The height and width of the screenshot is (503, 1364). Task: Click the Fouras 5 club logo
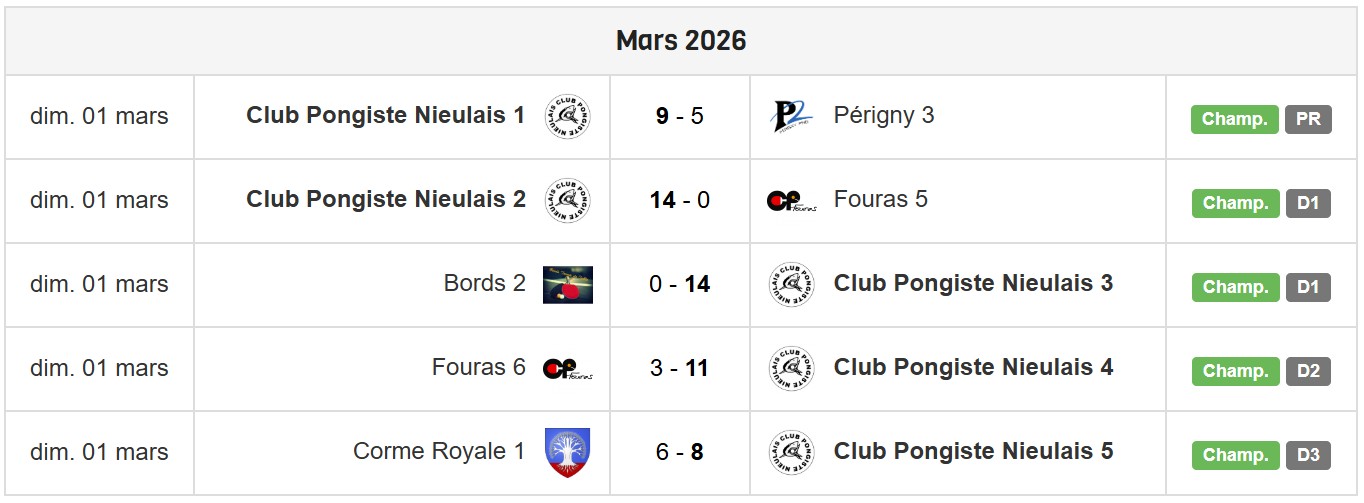pos(791,201)
